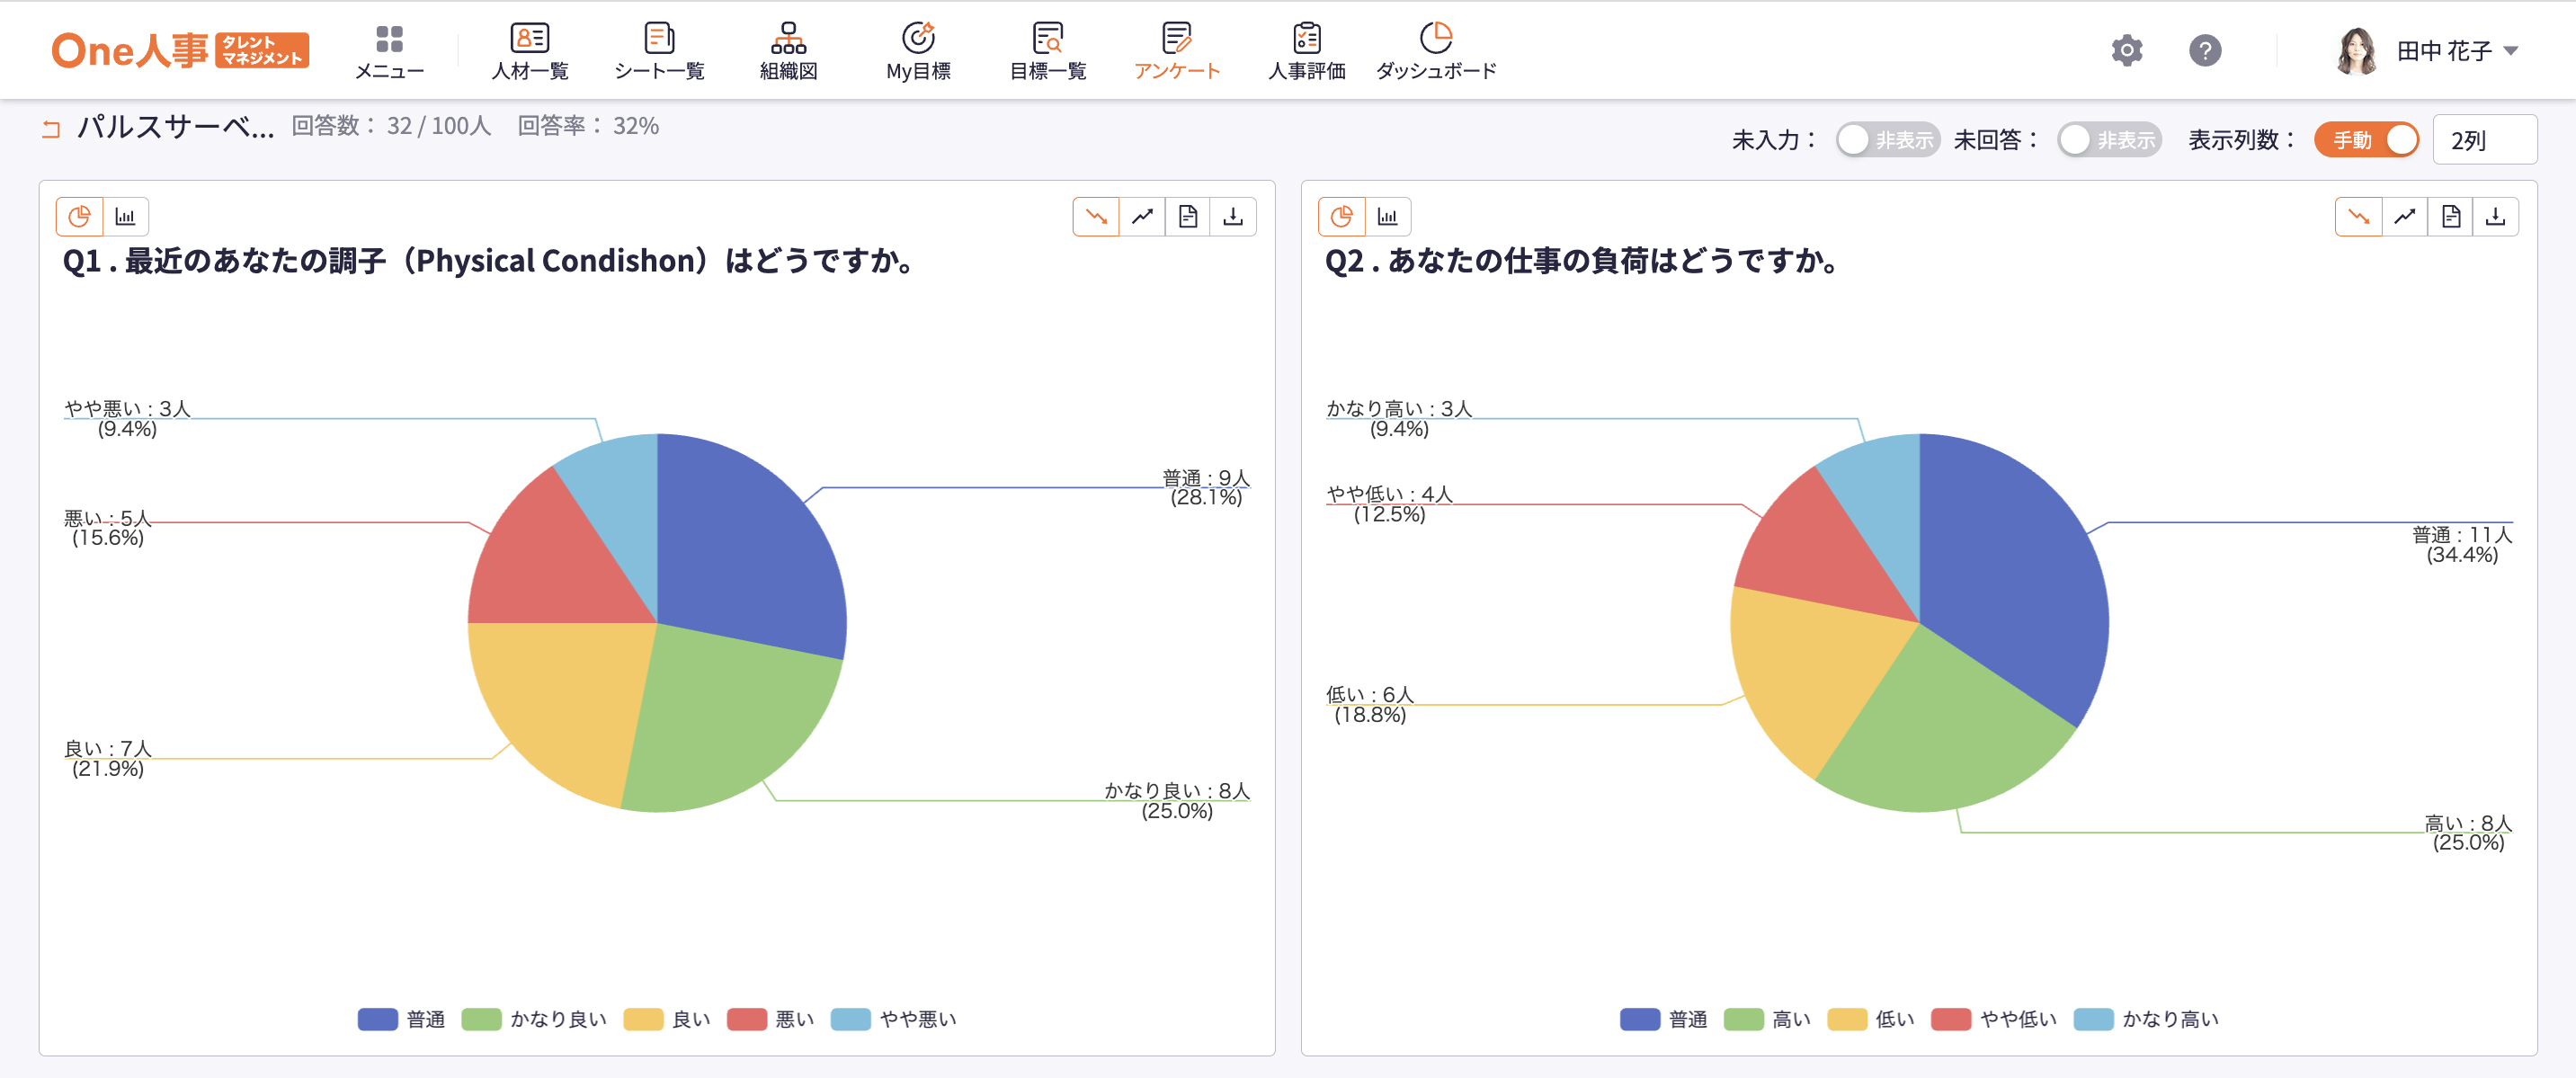Go back via パルスサーベイ return arrow

tap(51, 128)
